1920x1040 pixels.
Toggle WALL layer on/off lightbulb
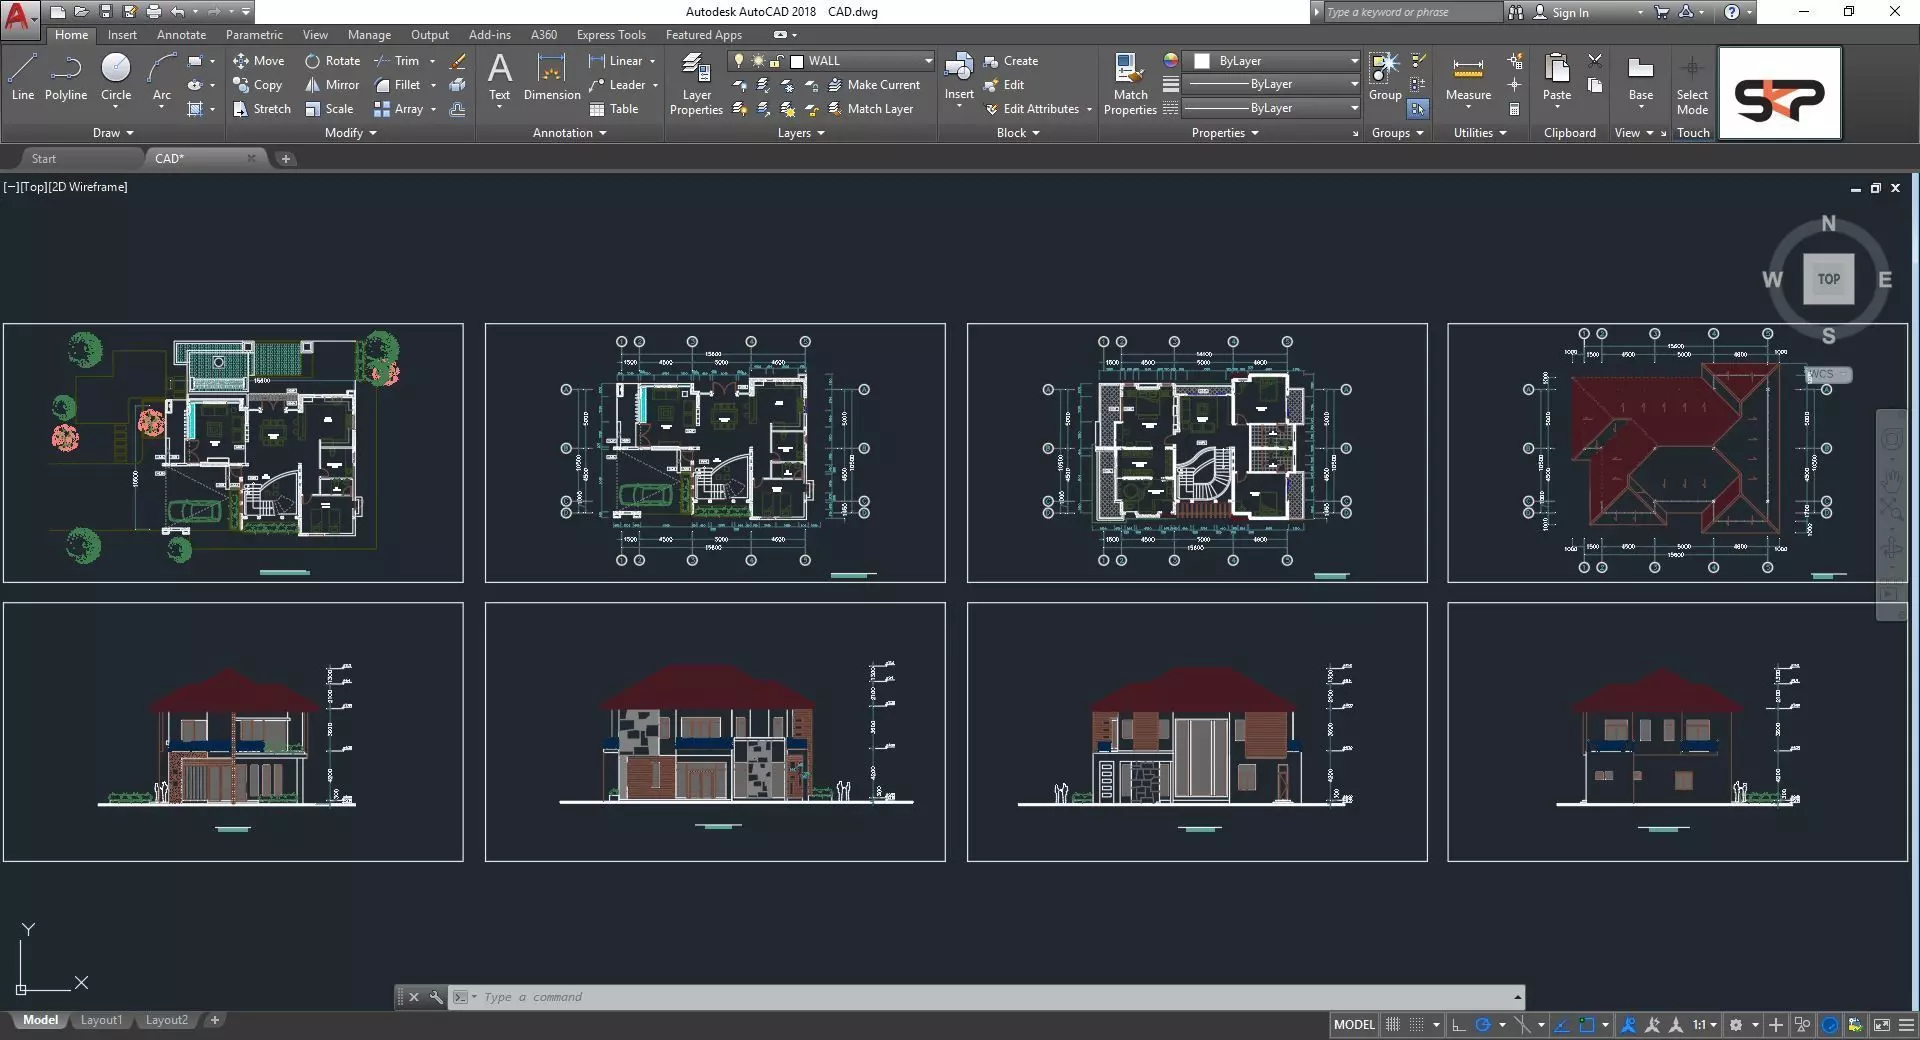click(739, 61)
